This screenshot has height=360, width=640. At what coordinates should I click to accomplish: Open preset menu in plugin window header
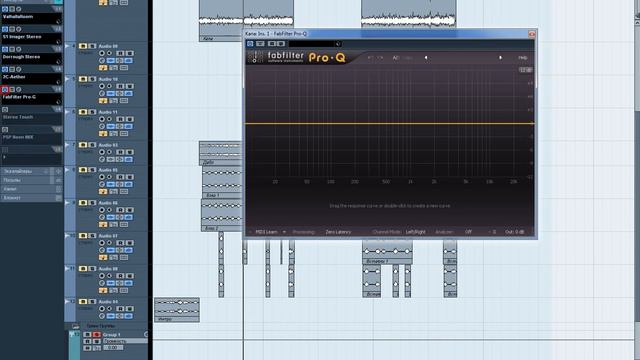[338, 44]
